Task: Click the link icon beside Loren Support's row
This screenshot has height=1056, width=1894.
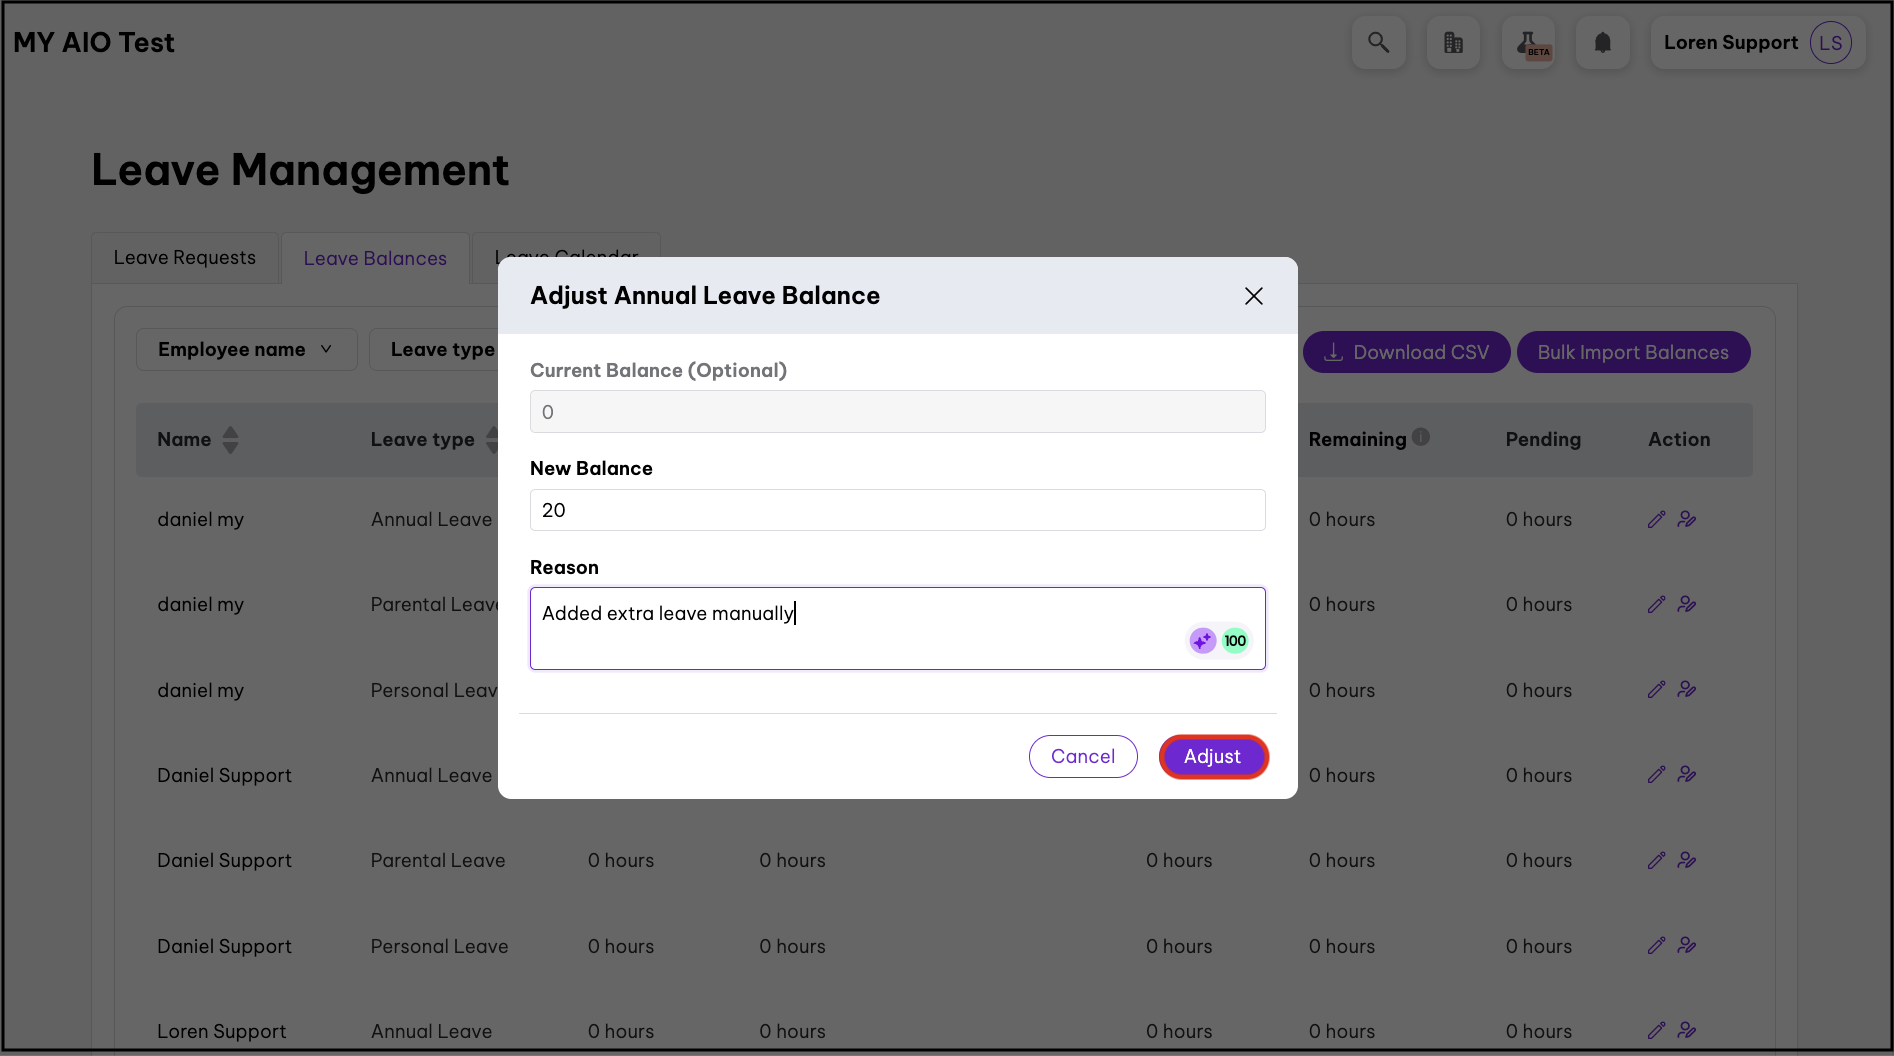Action: (x=1689, y=1030)
